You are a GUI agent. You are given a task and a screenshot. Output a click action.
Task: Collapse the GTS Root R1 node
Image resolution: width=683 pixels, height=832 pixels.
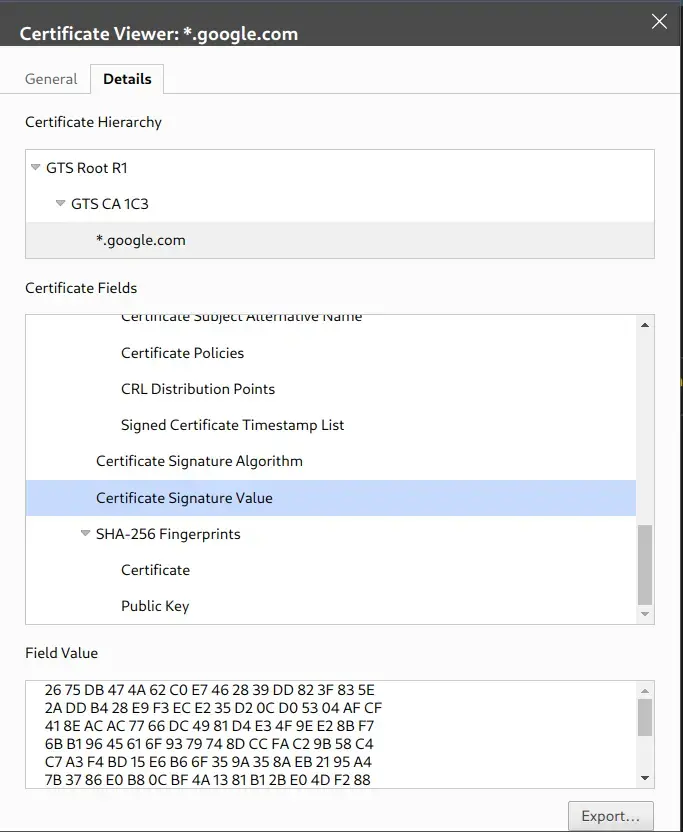[x=36, y=168]
